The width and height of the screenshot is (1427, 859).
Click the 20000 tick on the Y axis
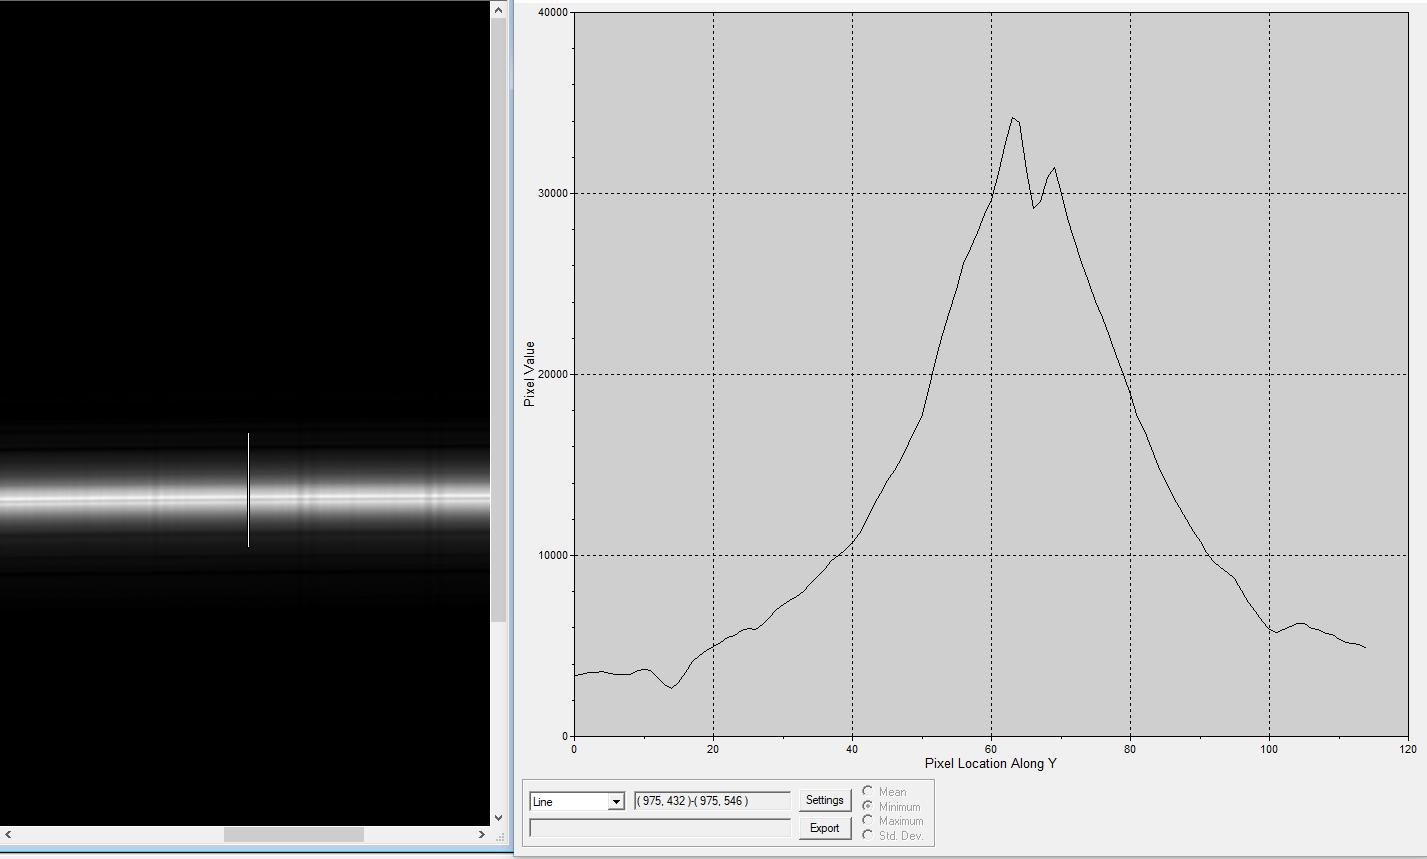[553, 374]
